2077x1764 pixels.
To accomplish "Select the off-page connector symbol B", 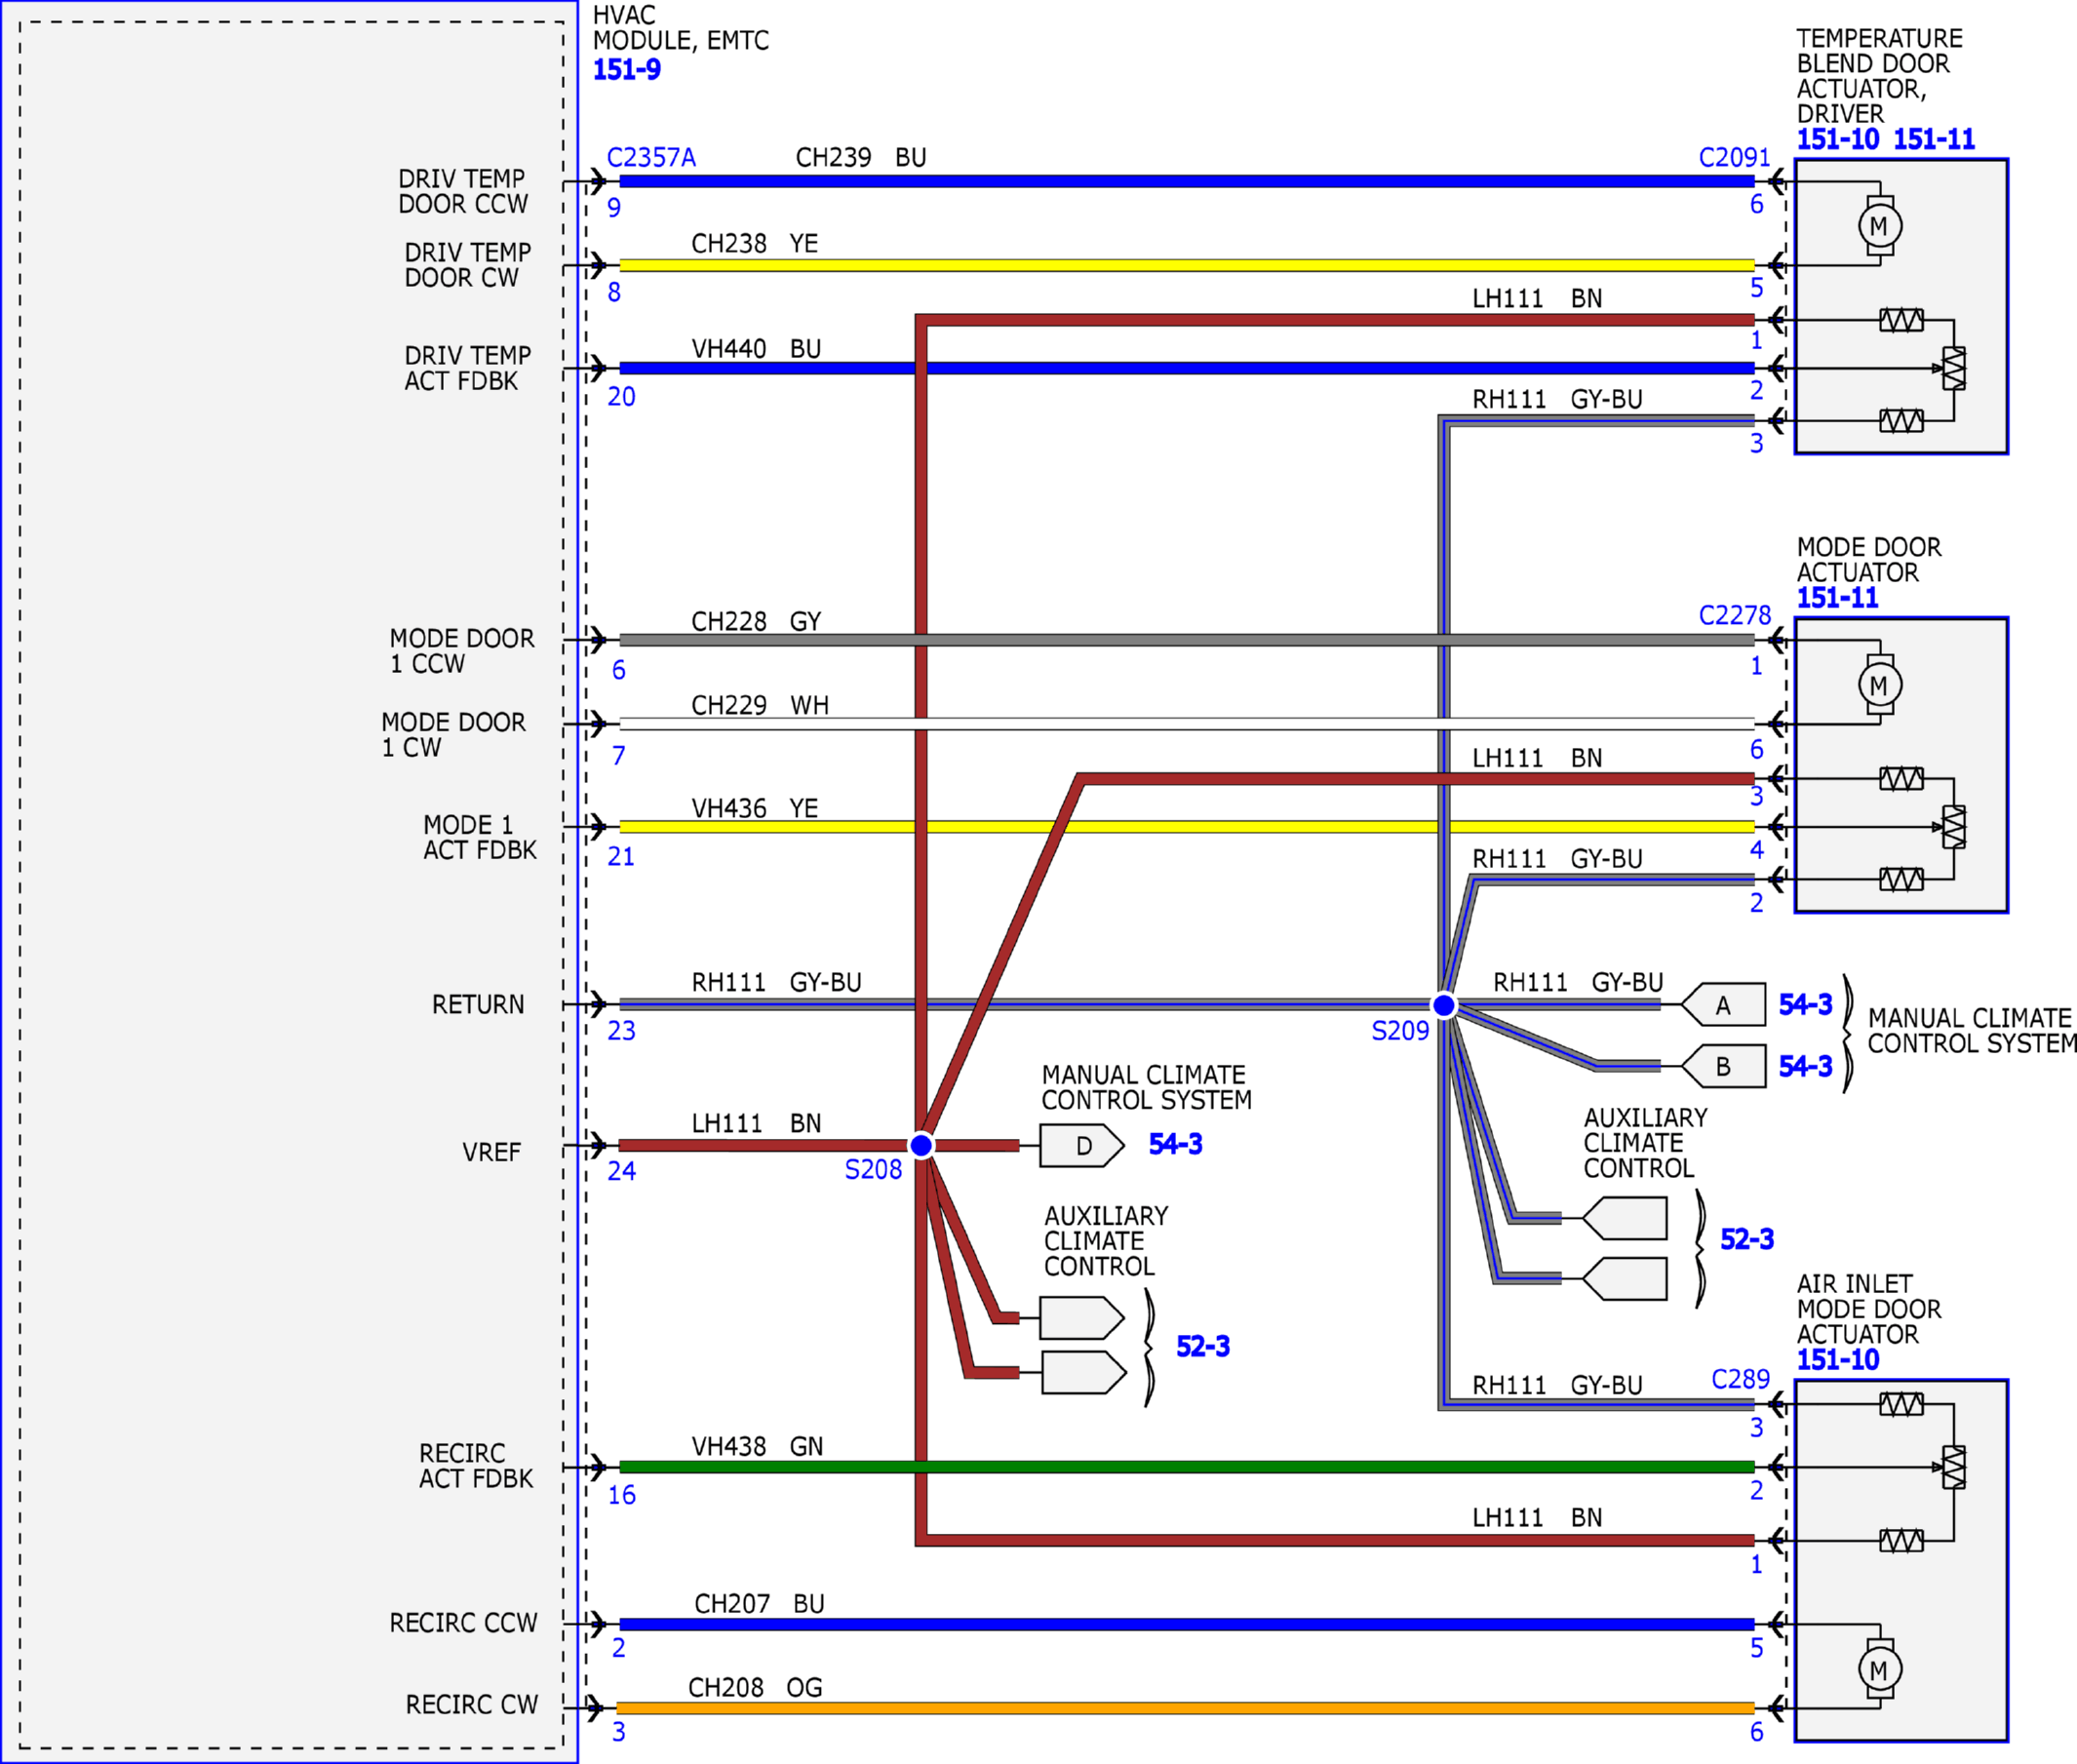I will coord(1724,1066).
